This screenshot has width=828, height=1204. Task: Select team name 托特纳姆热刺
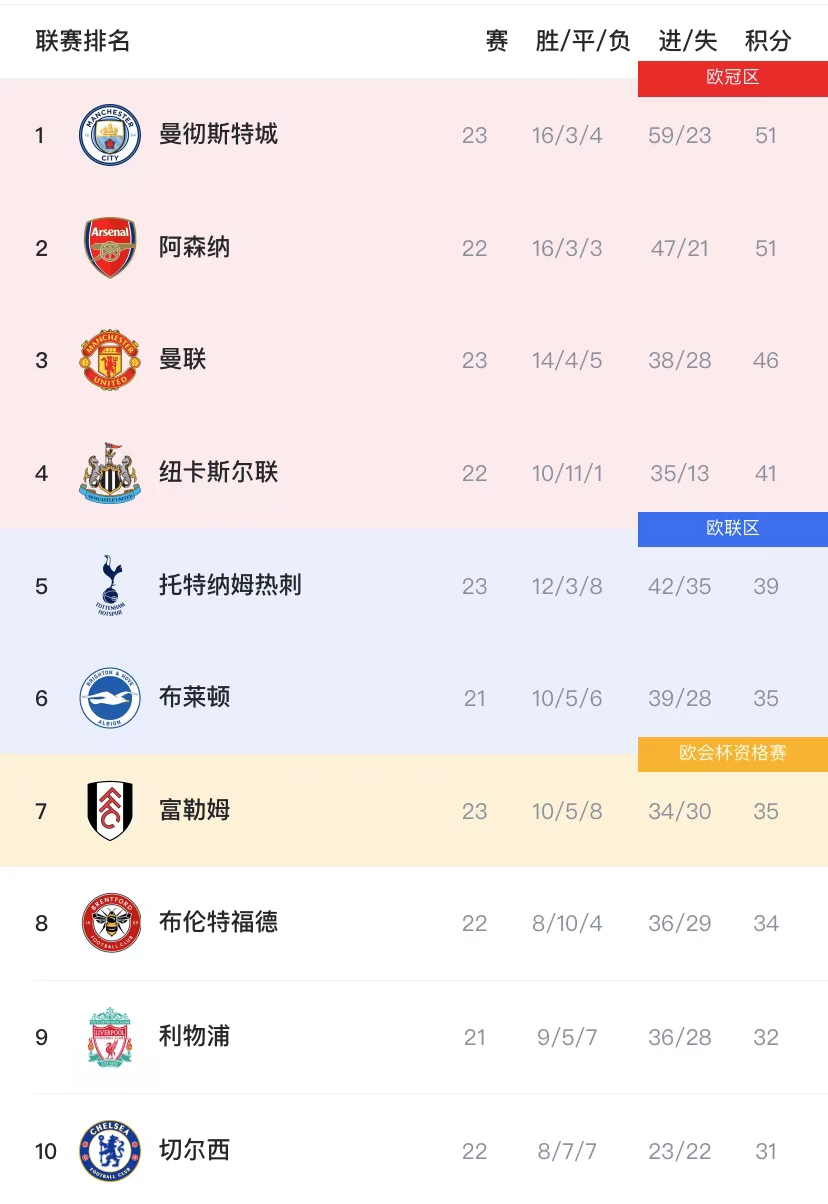[230, 586]
